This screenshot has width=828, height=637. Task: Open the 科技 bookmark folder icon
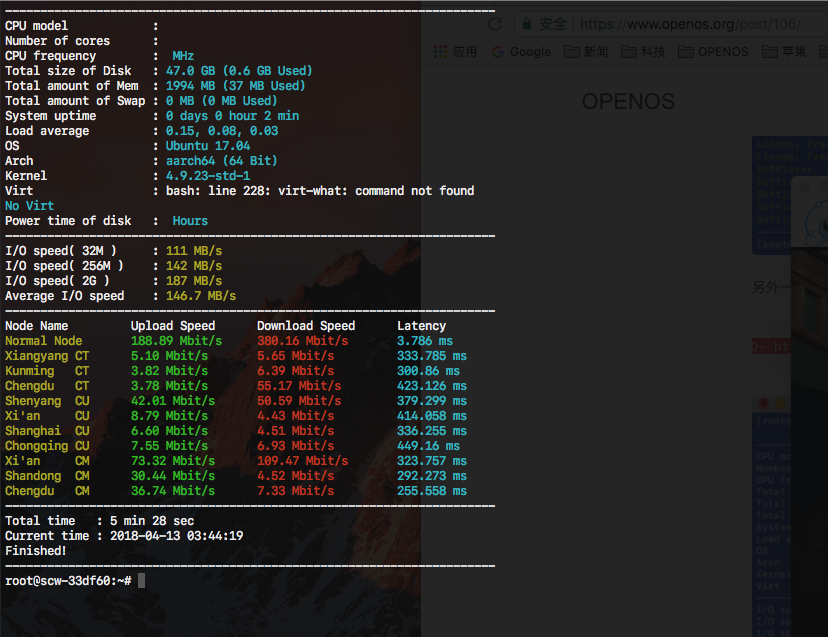(x=629, y=52)
